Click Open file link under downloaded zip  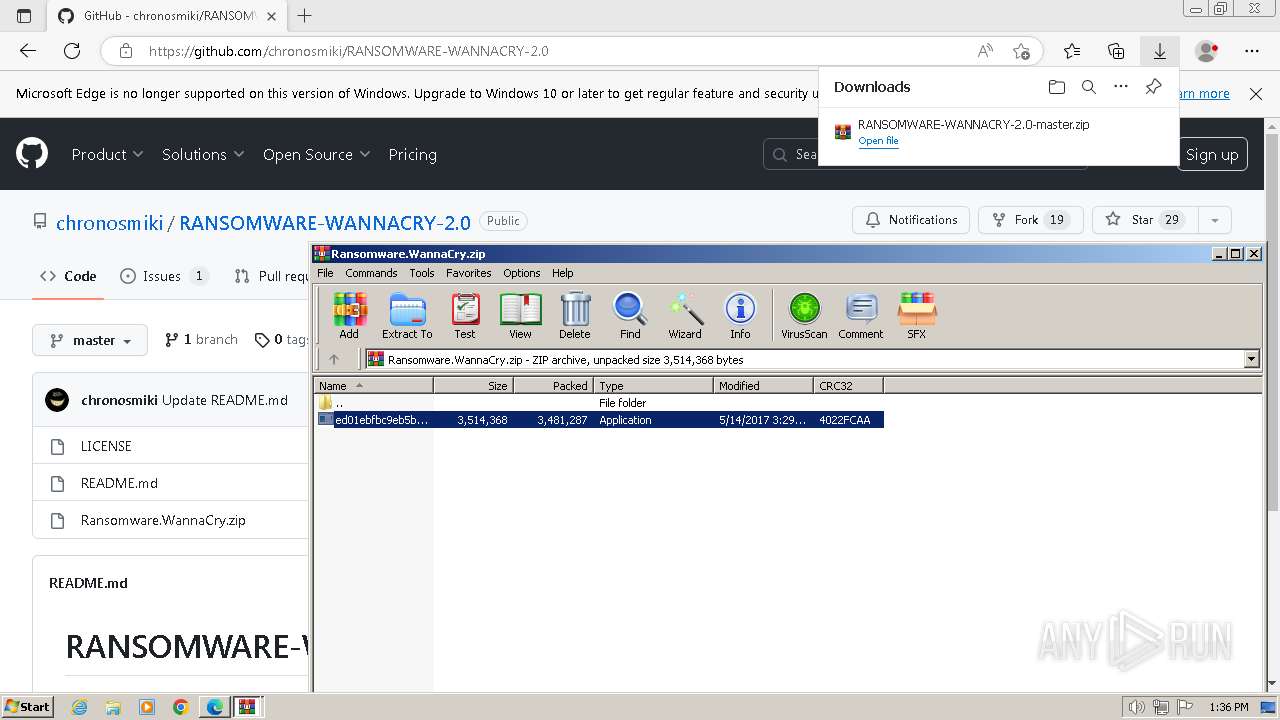[878, 141]
